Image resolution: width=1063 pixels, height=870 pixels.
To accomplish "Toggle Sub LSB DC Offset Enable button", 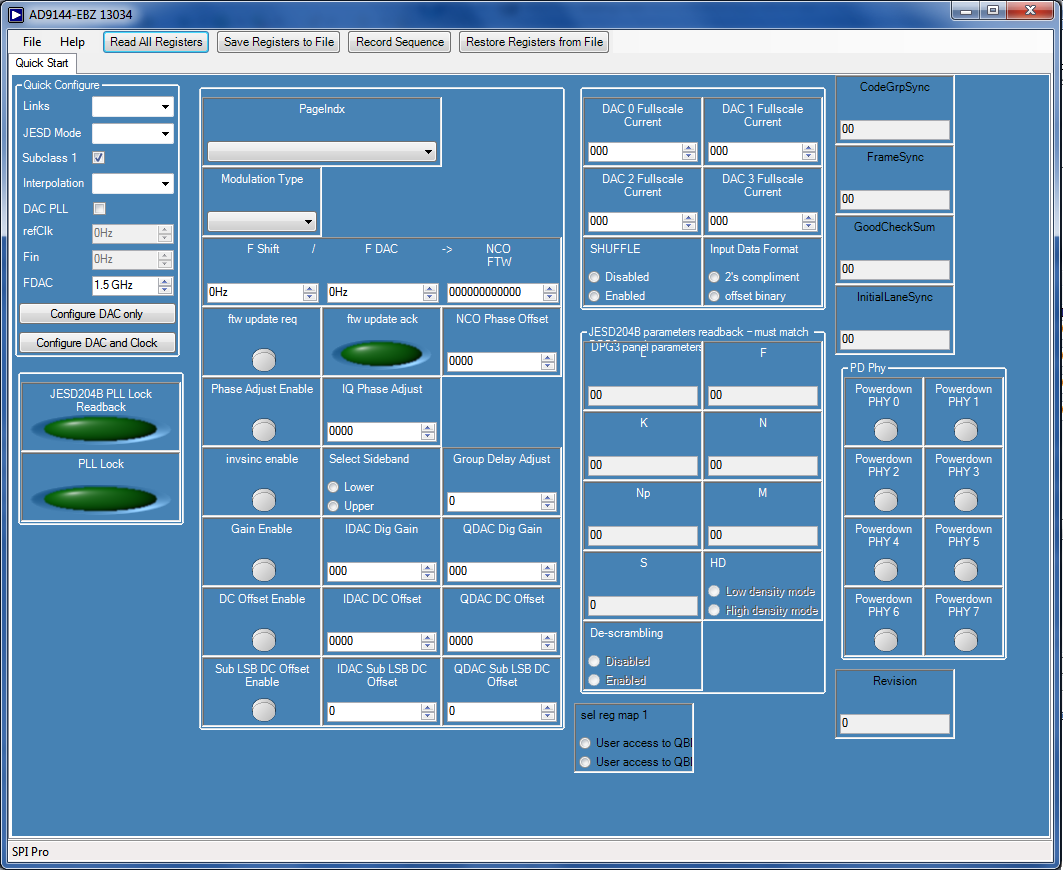I will coord(264,710).
